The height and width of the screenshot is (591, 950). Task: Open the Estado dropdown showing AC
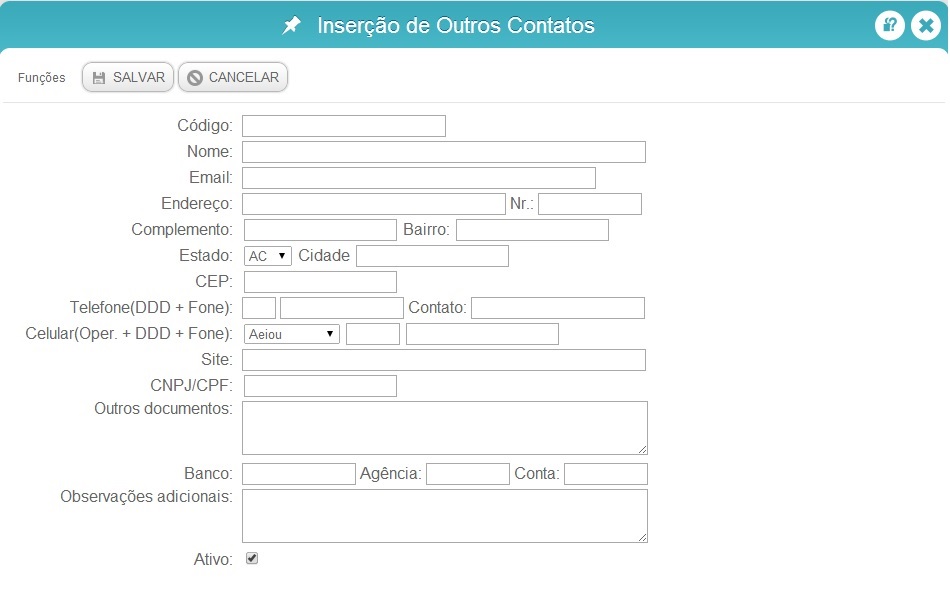click(268, 256)
